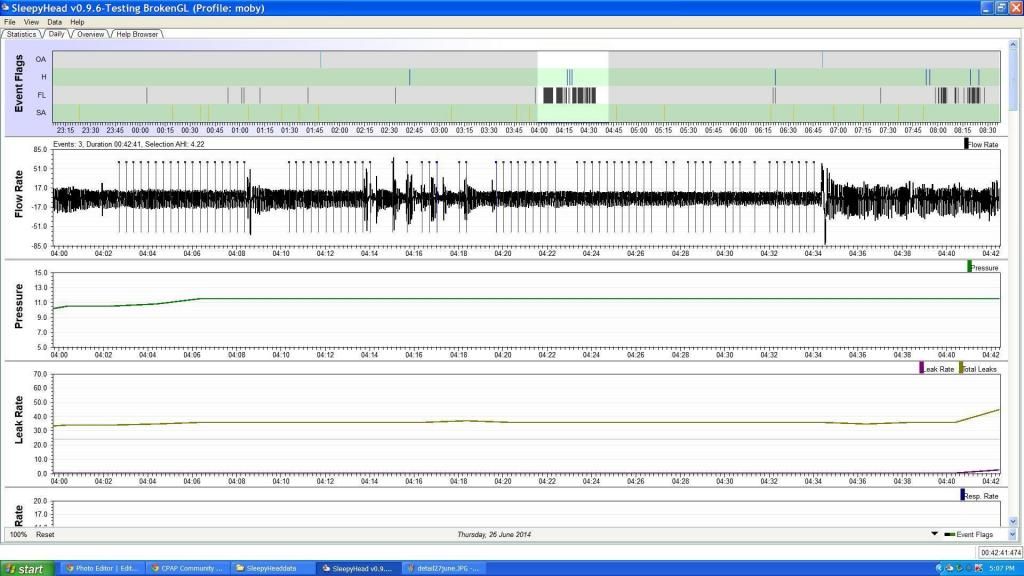Screen dimensions: 1024x576
Task: Switch to CPAP Community taskbar item
Action: (x=188, y=568)
